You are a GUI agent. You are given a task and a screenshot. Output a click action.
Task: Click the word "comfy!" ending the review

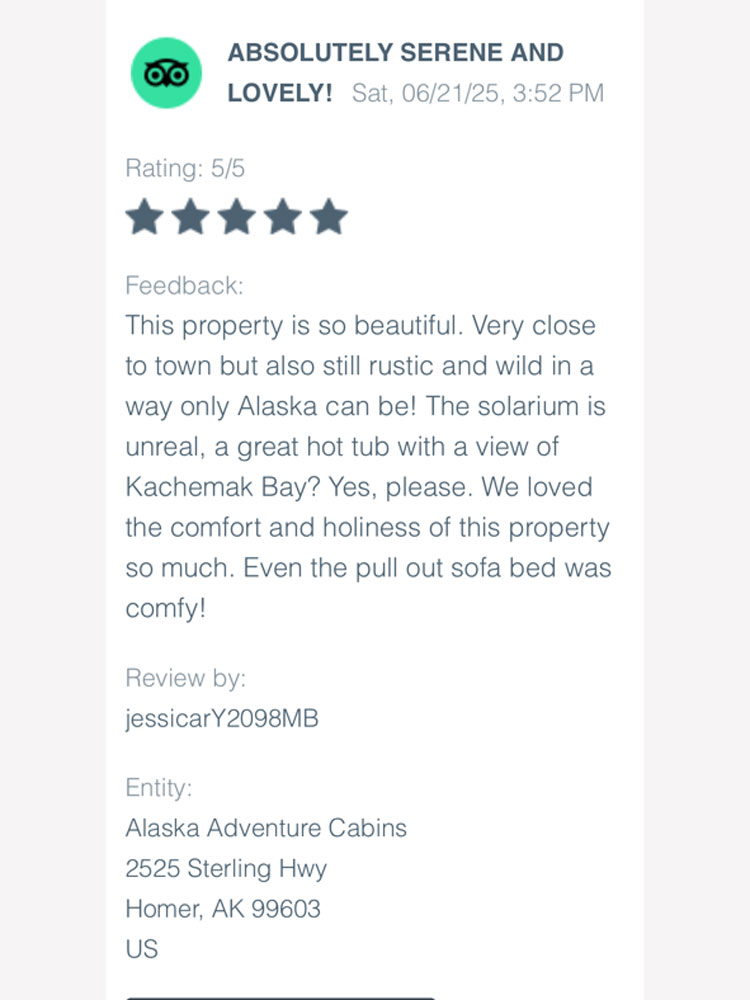[165, 609]
